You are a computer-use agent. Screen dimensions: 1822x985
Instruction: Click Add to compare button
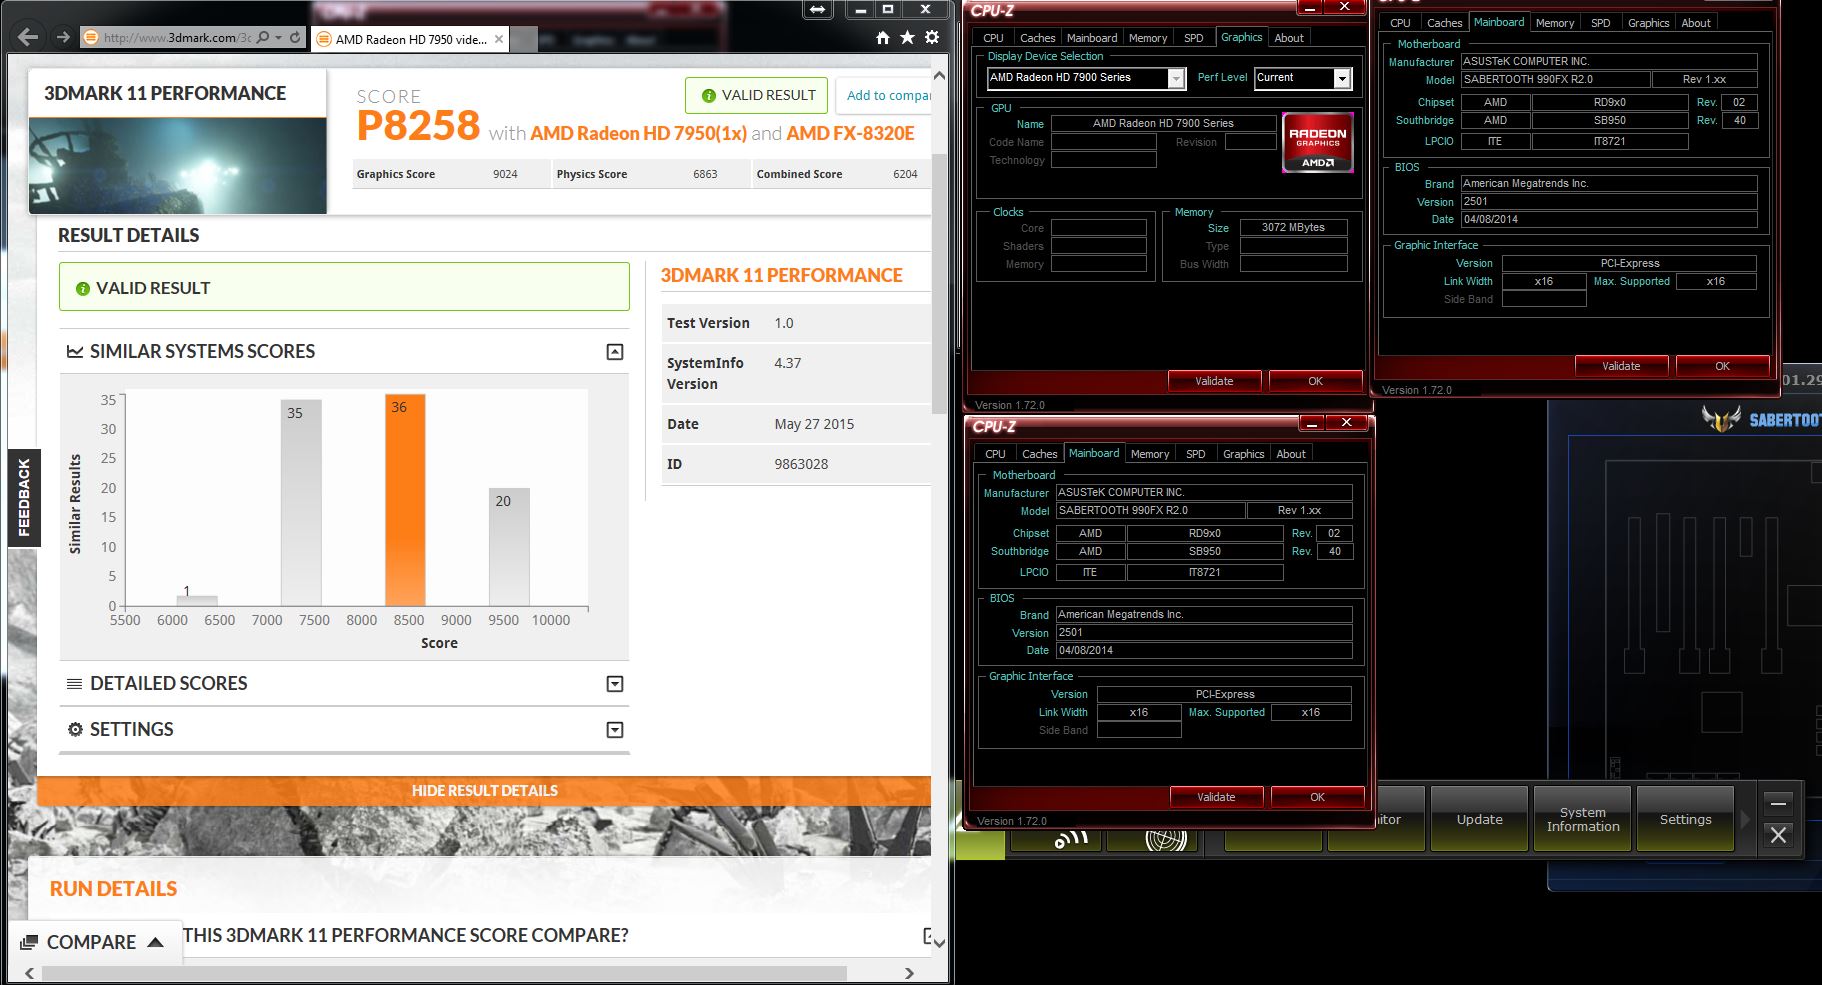[883, 95]
